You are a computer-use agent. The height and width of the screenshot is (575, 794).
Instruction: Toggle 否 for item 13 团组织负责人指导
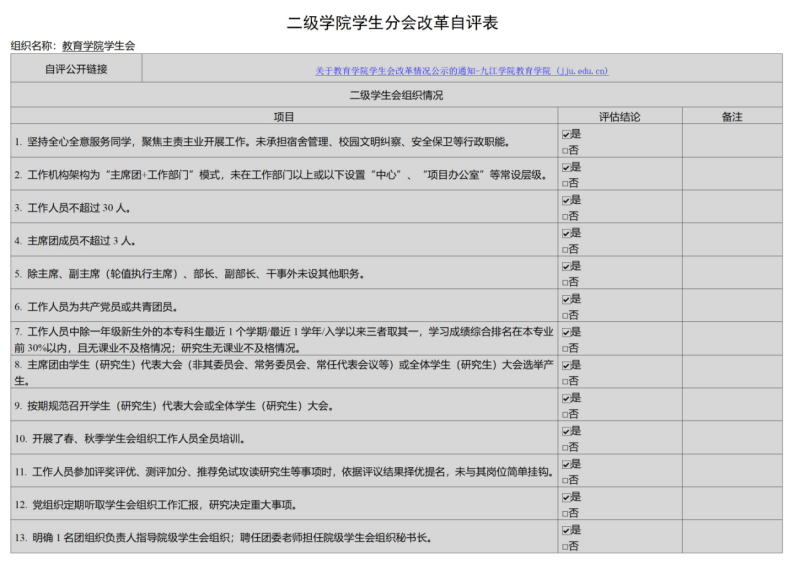(565, 547)
